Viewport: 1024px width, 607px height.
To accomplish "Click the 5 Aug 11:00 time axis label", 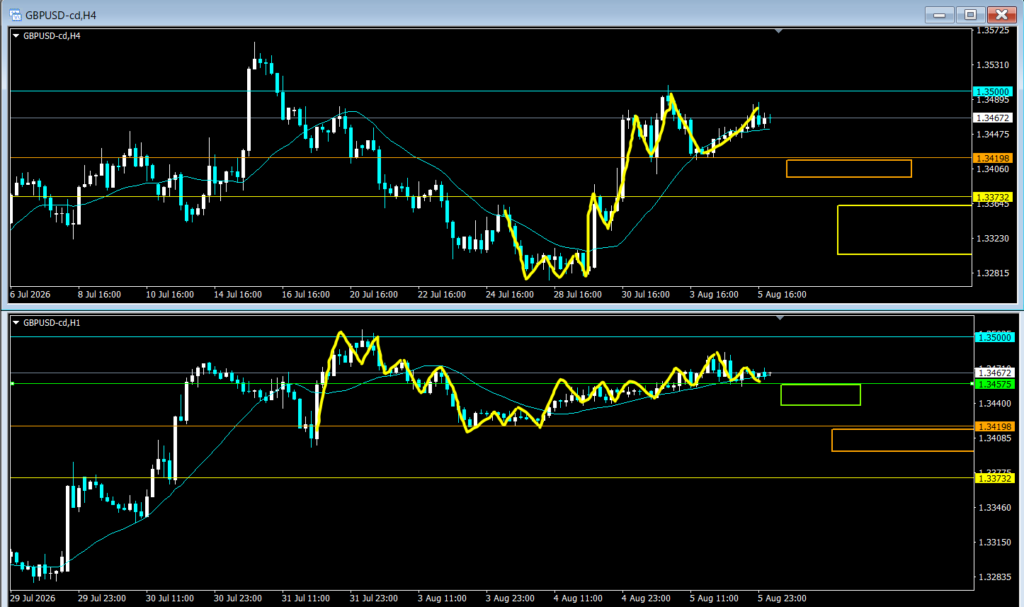I will coord(714,599).
